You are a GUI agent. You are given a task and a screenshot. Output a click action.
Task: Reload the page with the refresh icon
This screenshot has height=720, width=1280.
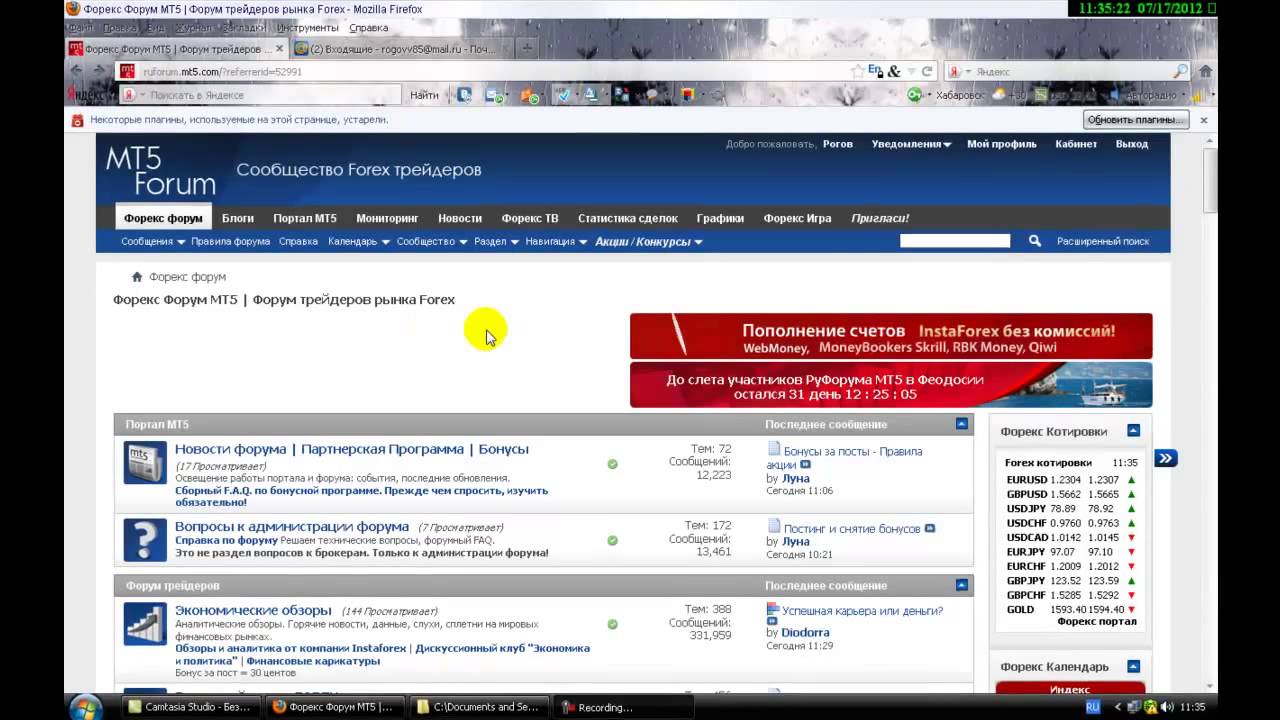coord(927,71)
